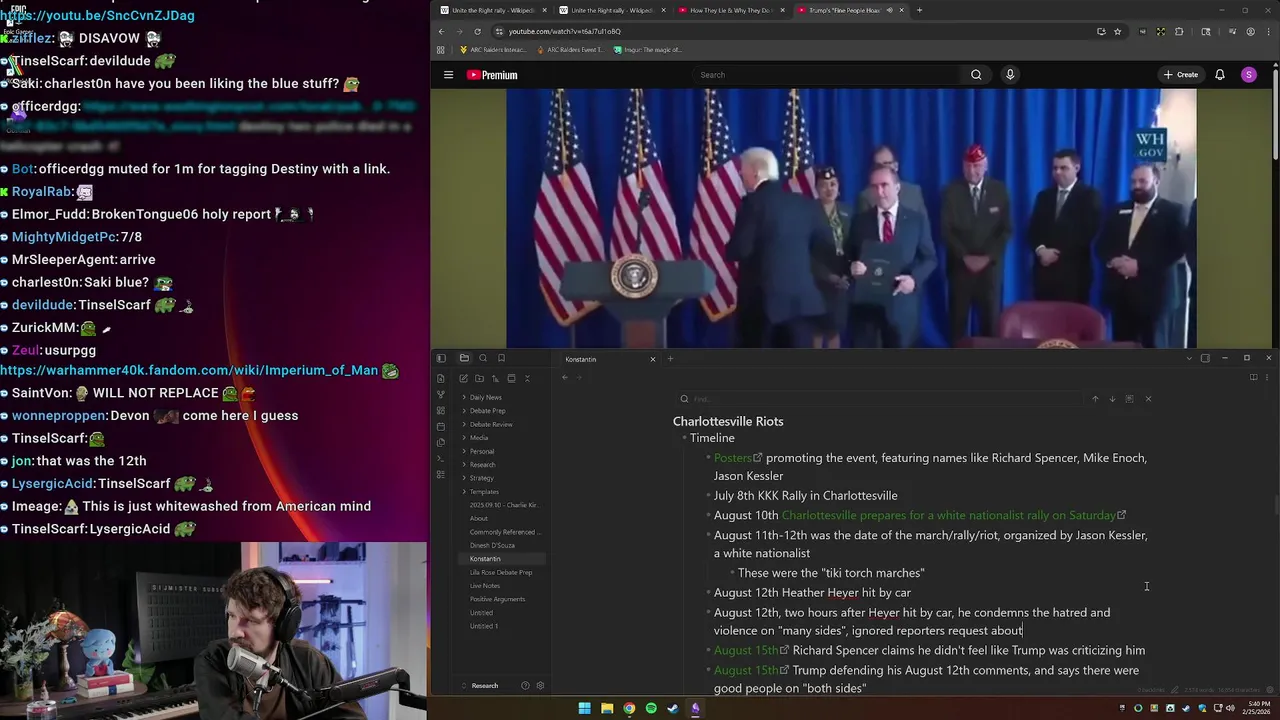The height and width of the screenshot is (720, 1280).
Task: Open the Posters link in Timeline
Action: click(x=737, y=458)
